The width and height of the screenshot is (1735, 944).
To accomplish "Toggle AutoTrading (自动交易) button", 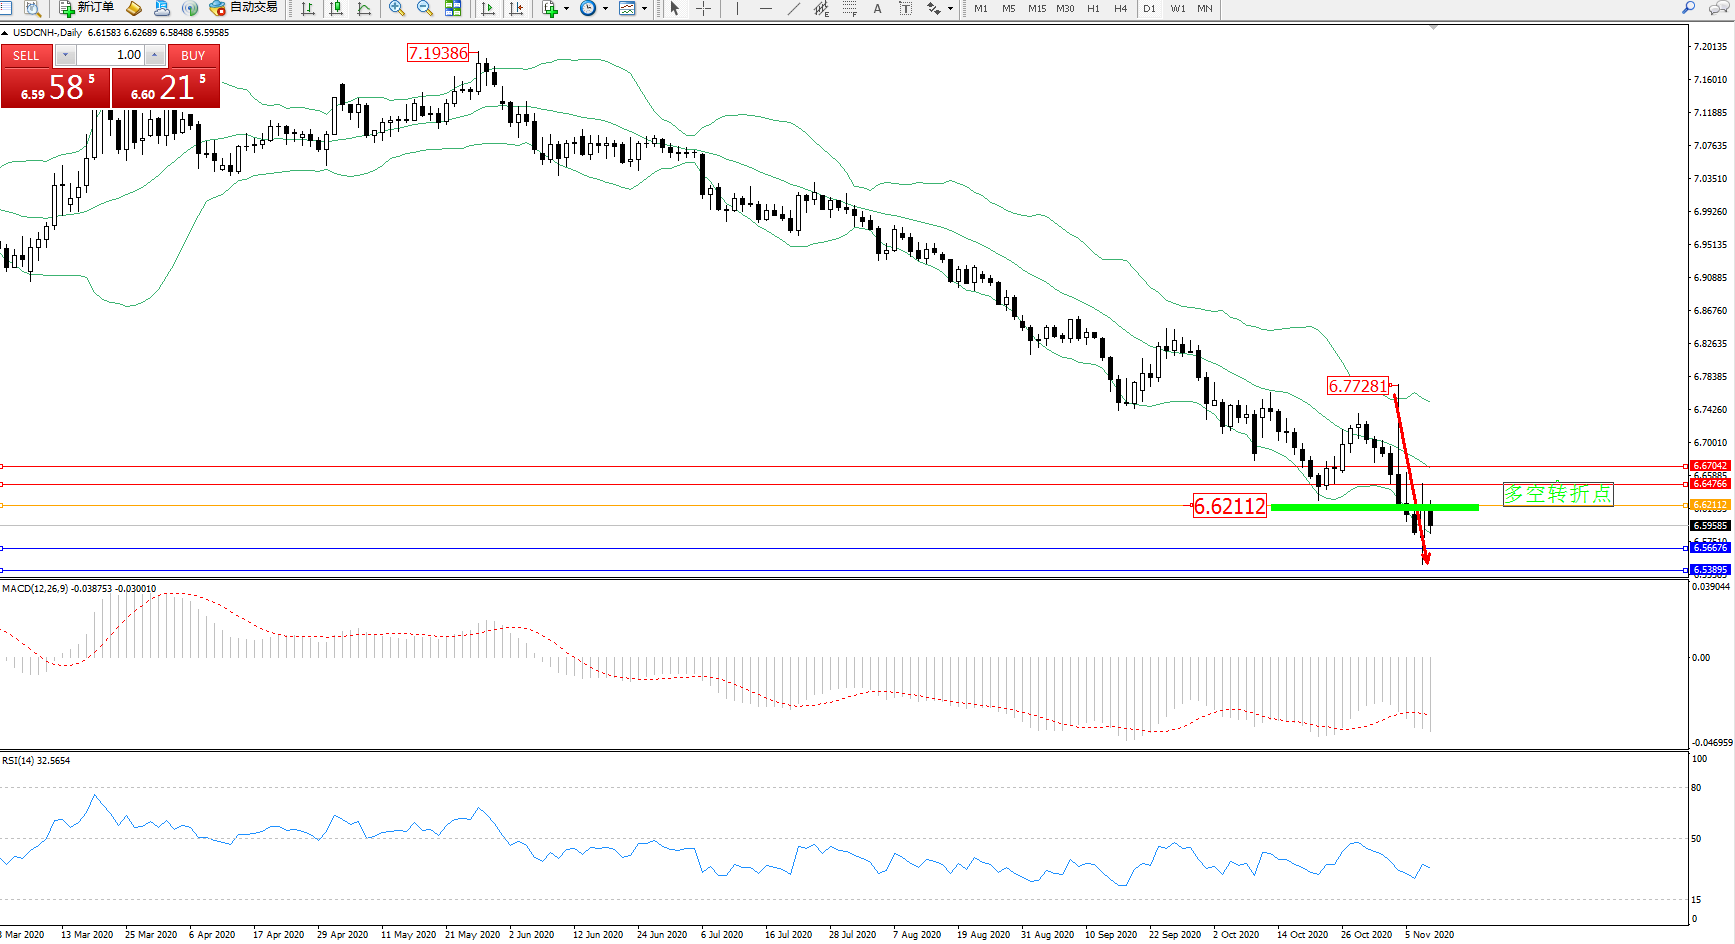I will point(243,8).
